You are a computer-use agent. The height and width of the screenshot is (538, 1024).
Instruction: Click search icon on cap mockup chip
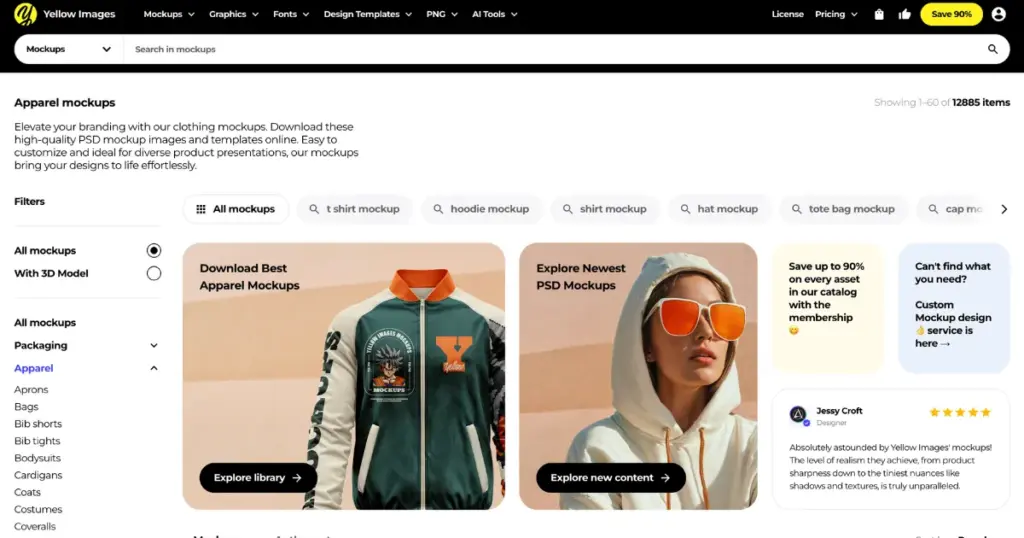[933, 209]
